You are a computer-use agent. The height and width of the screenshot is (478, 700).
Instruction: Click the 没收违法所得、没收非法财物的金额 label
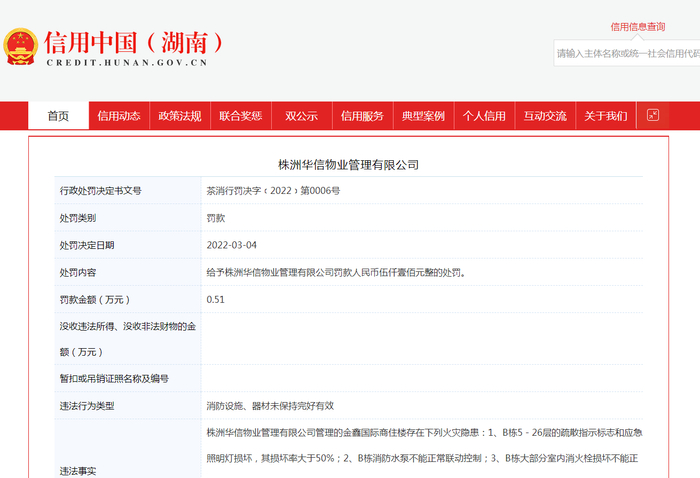tap(128, 339)
